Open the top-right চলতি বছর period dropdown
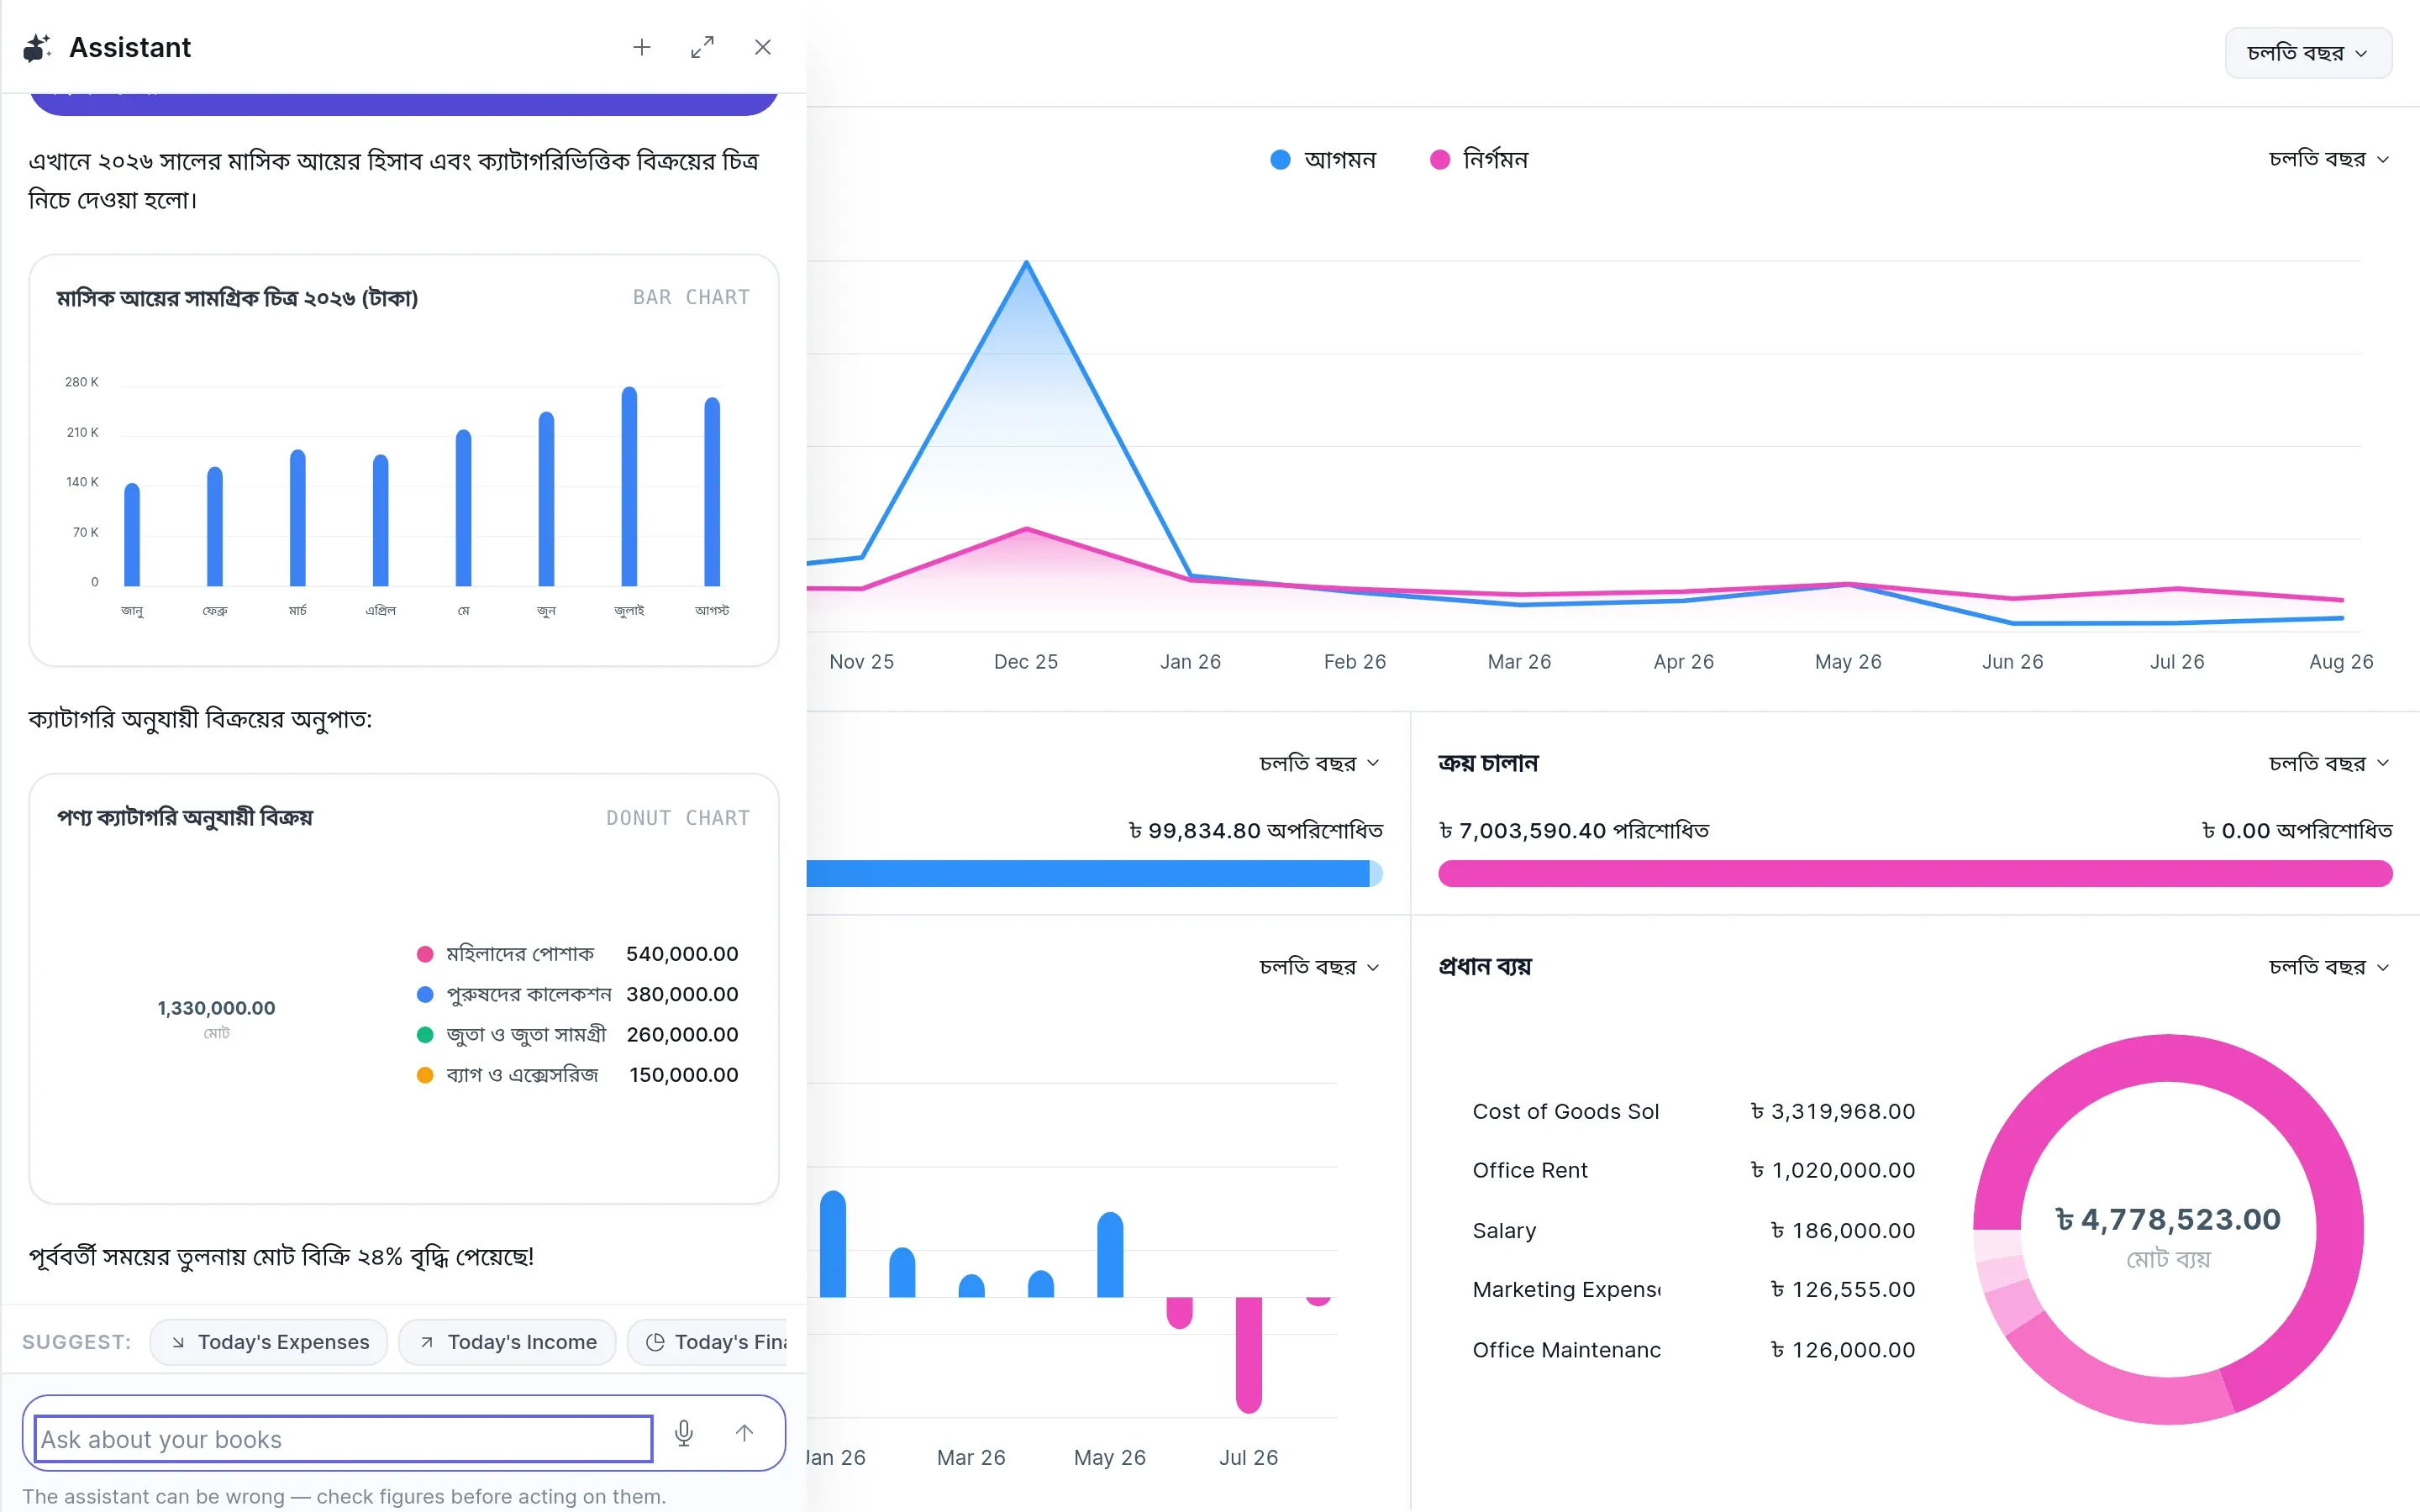Image resolution: width=2420 pixels, height=1512 pixels. [2308, 53]
